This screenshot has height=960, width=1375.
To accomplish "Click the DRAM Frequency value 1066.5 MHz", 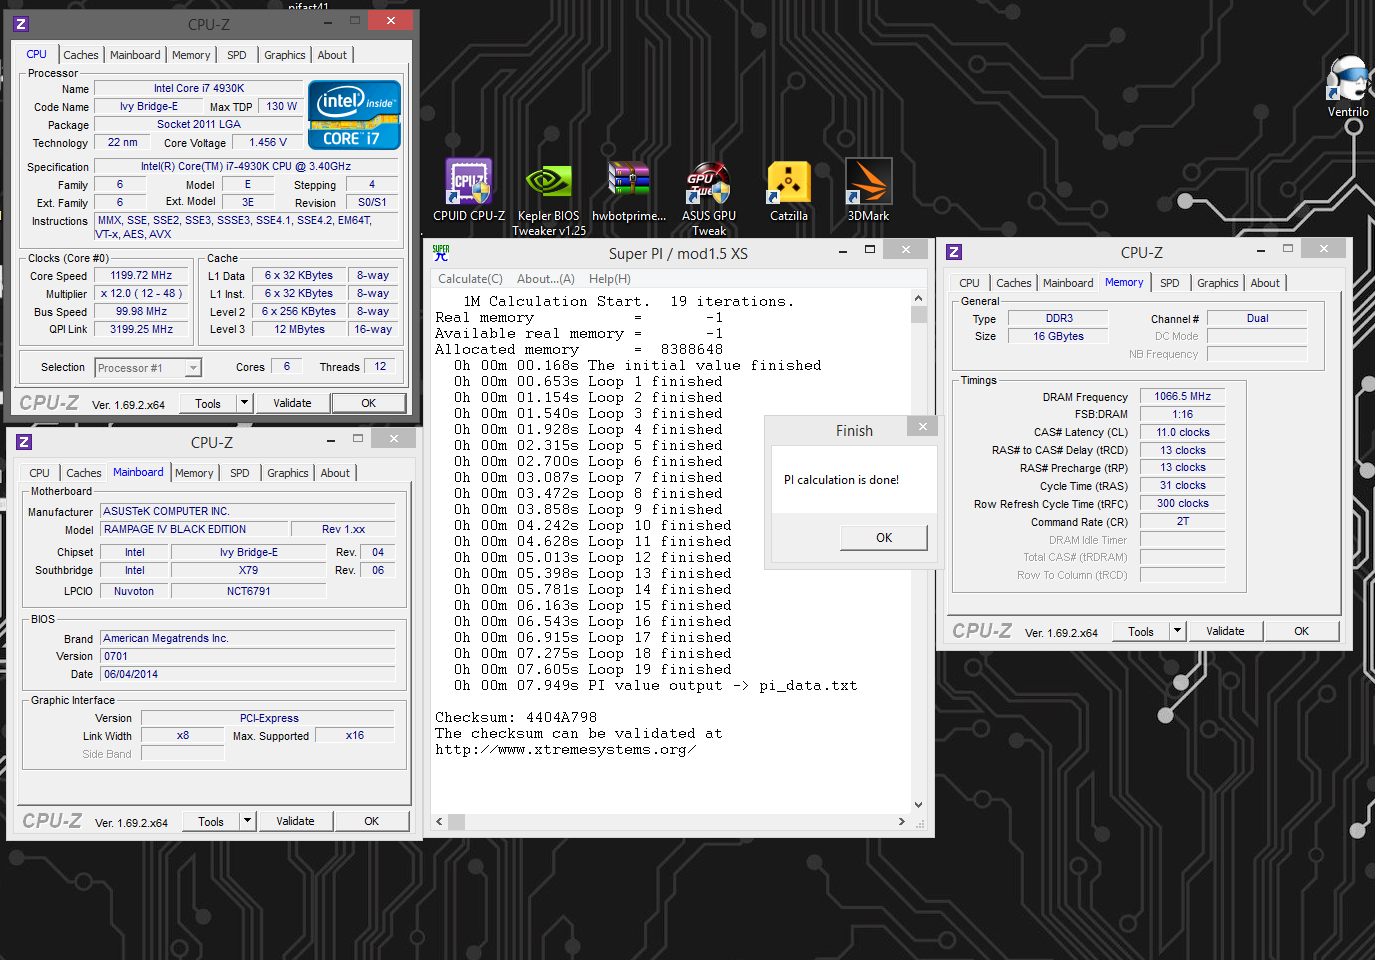I will (x=1182, y=396).
